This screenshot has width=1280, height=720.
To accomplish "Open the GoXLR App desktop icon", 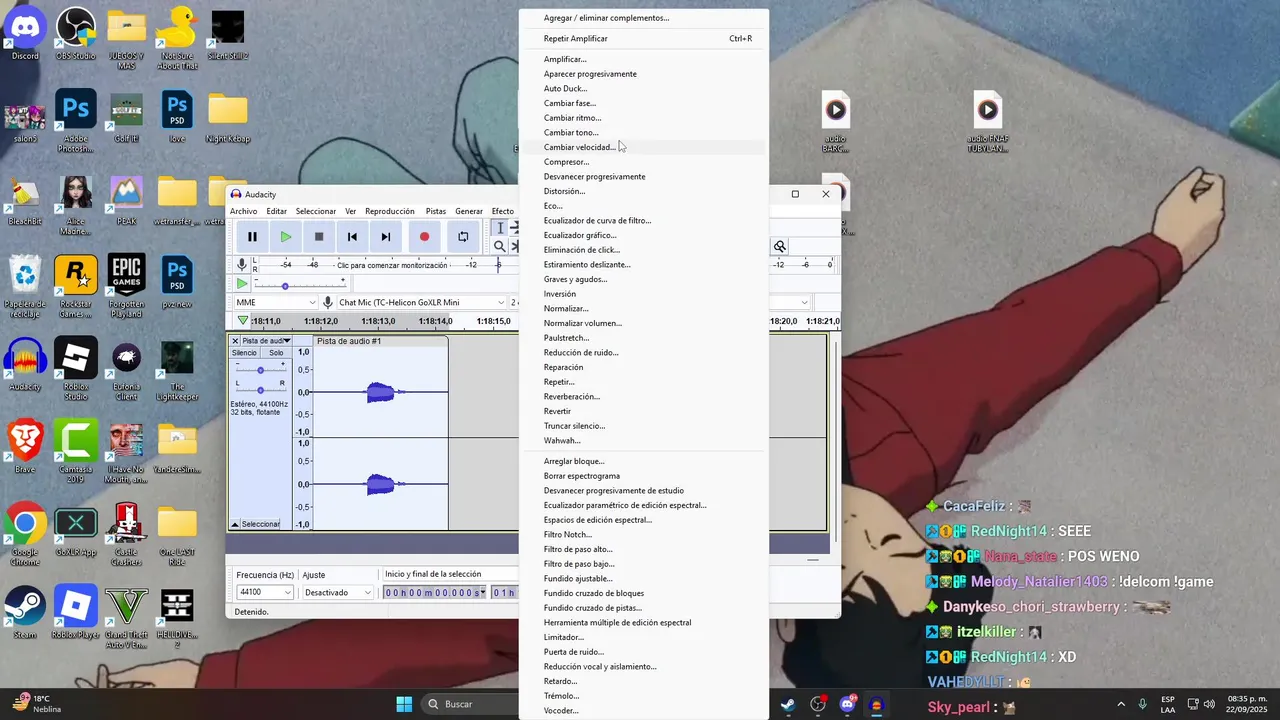I will tap(76, 532).
